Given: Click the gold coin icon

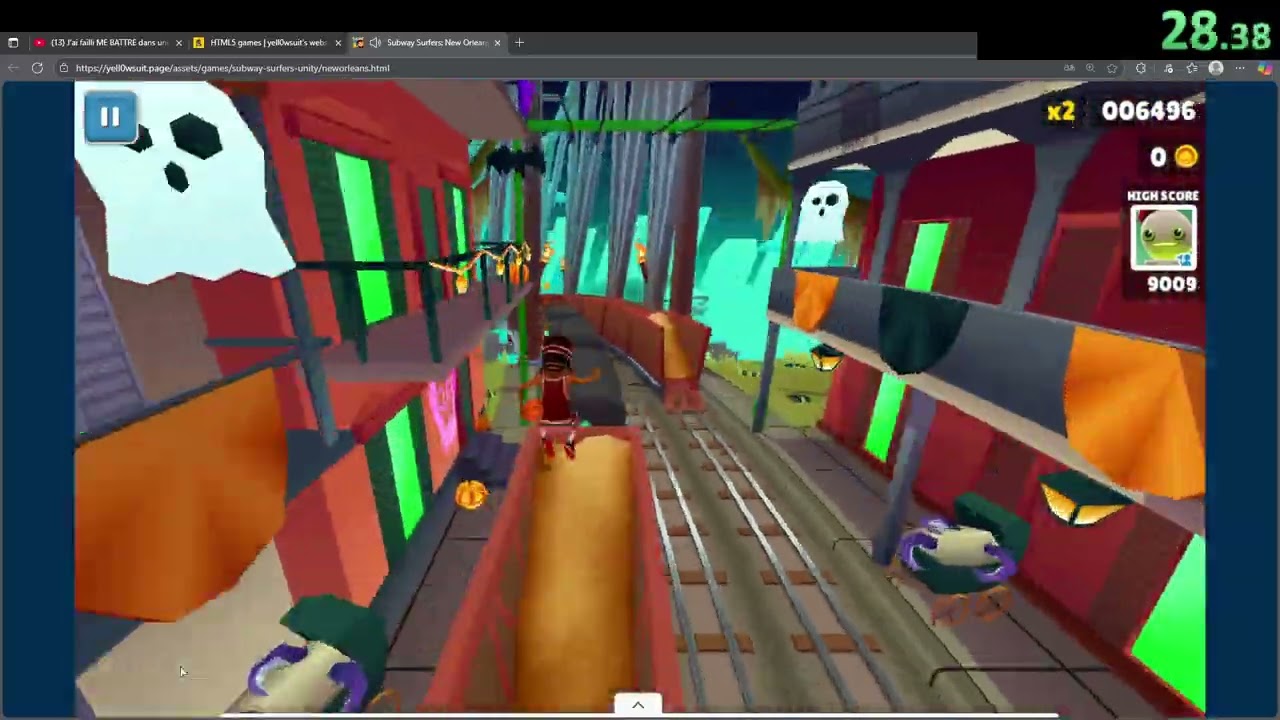Looking at the screenshot, I should click(1186, 156).
